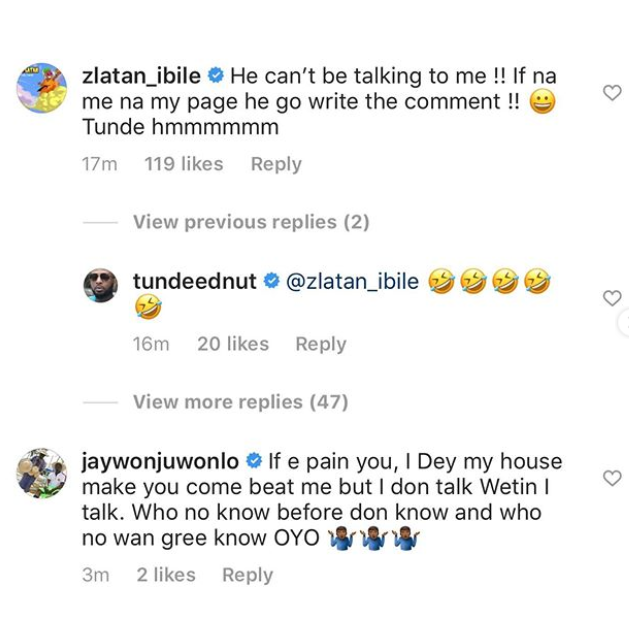Image resolution: width=629 pixels, height=641 pixels.
Task: Click the zlatan_ibile username
Action: click(141, 75)
